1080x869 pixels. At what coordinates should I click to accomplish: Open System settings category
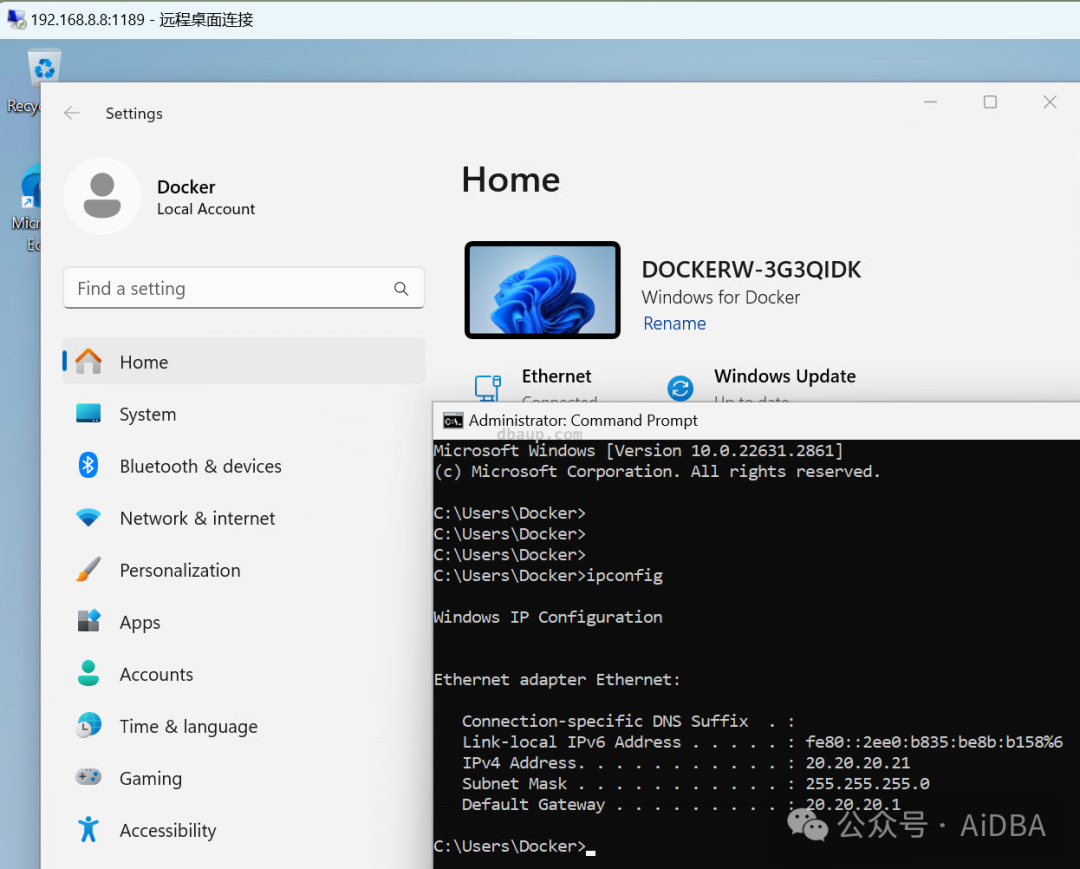[243, 414]
